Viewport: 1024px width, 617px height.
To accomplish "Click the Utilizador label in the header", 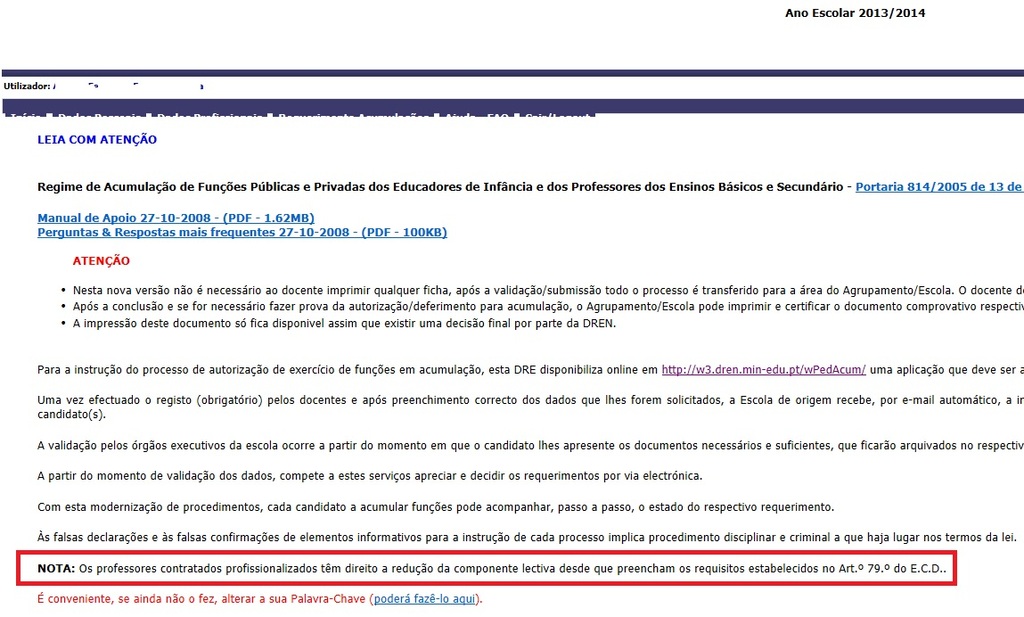I will click(27, 87).
